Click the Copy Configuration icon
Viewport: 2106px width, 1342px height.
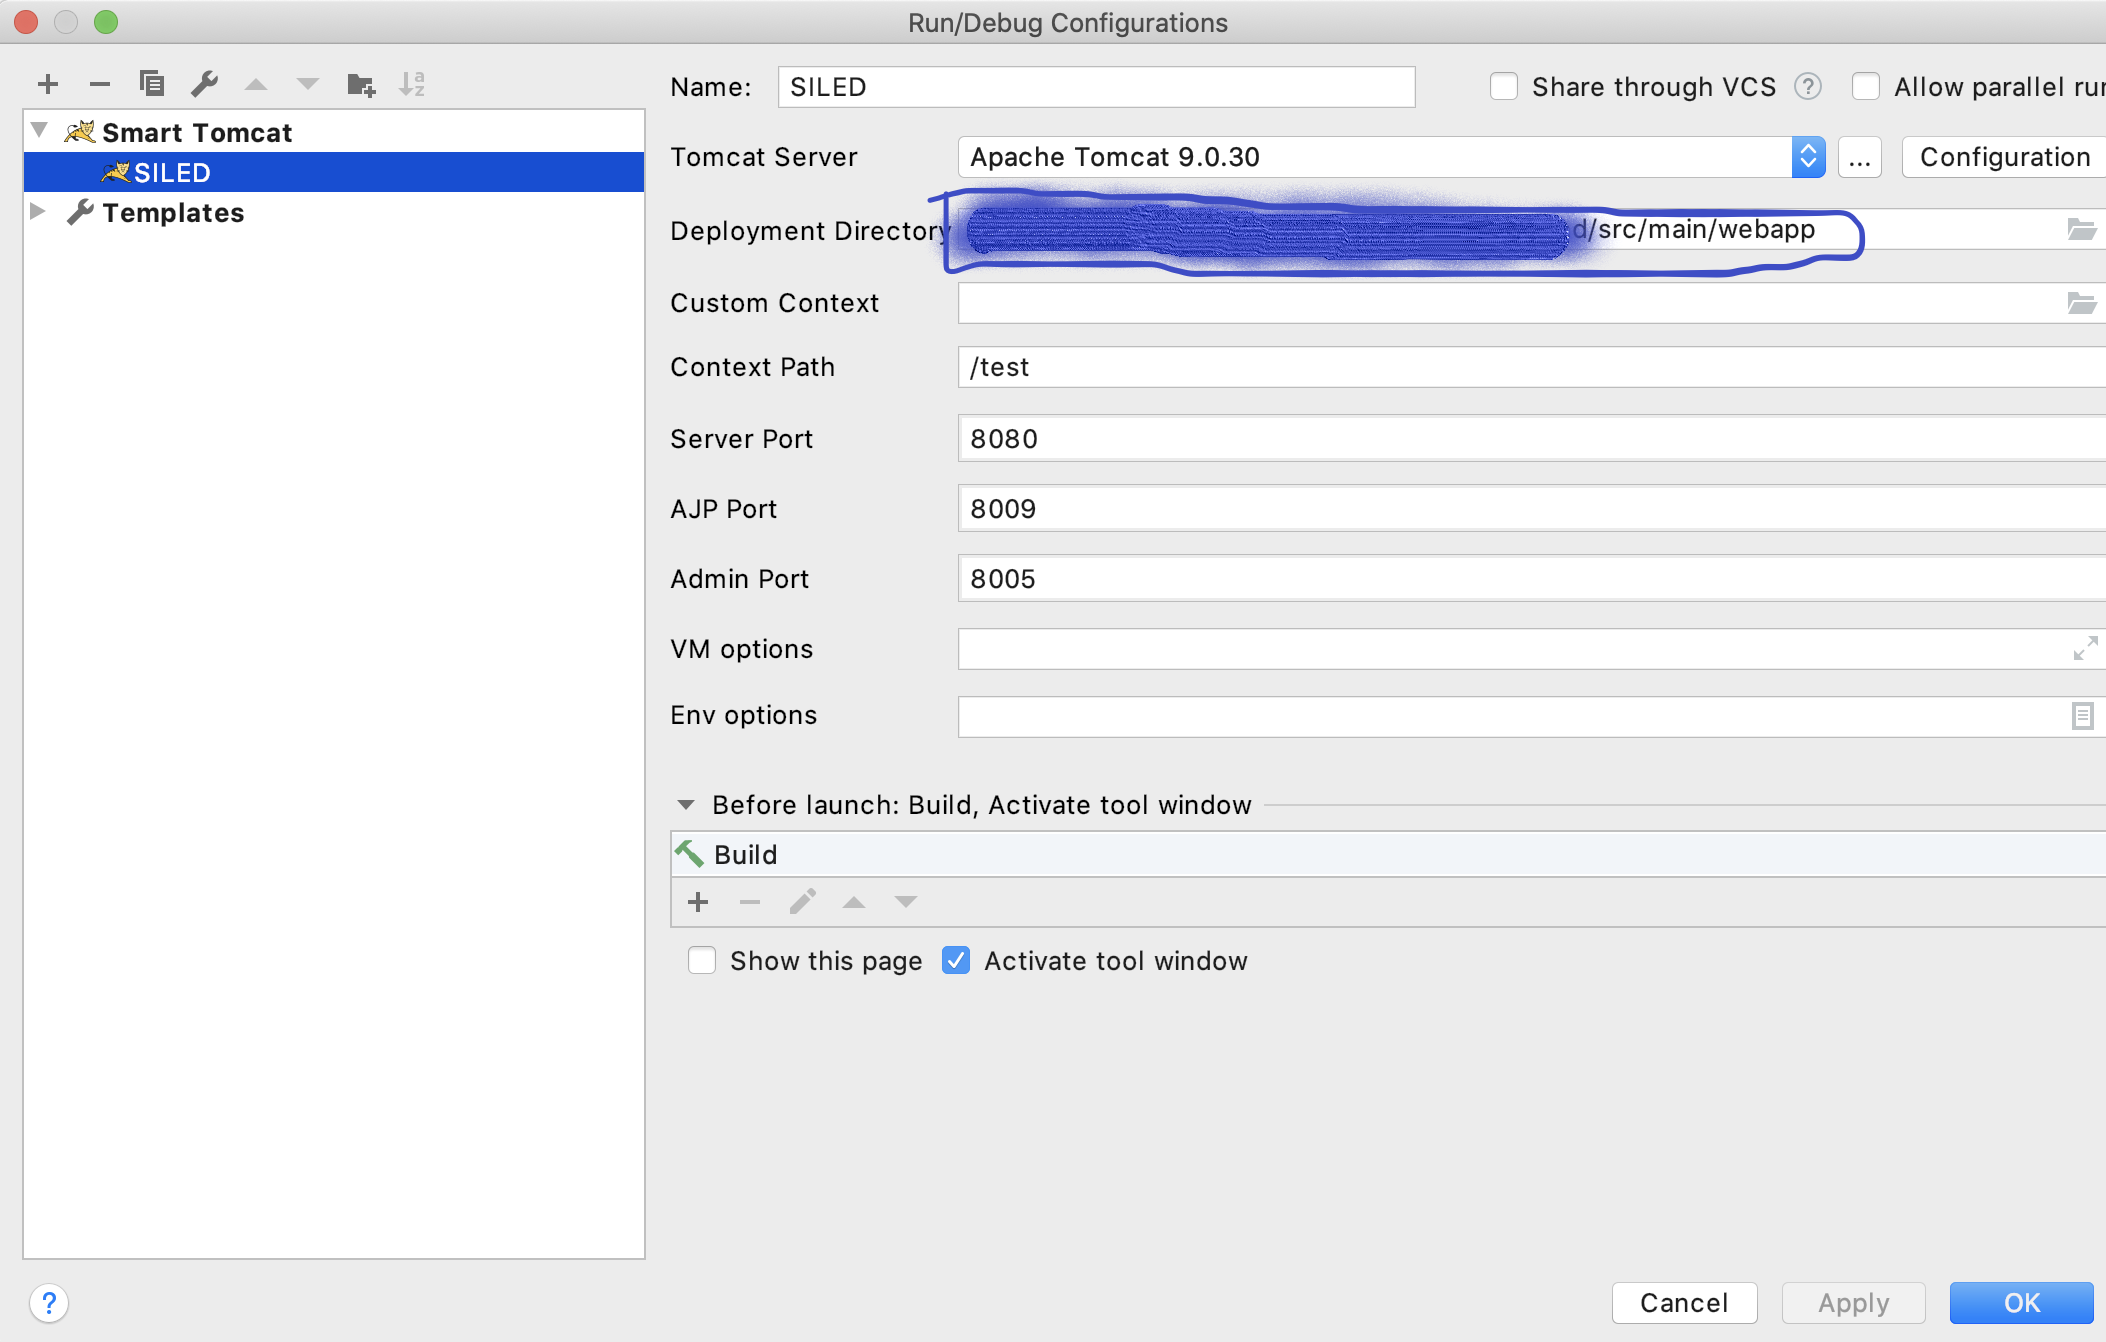click(152, 84)
